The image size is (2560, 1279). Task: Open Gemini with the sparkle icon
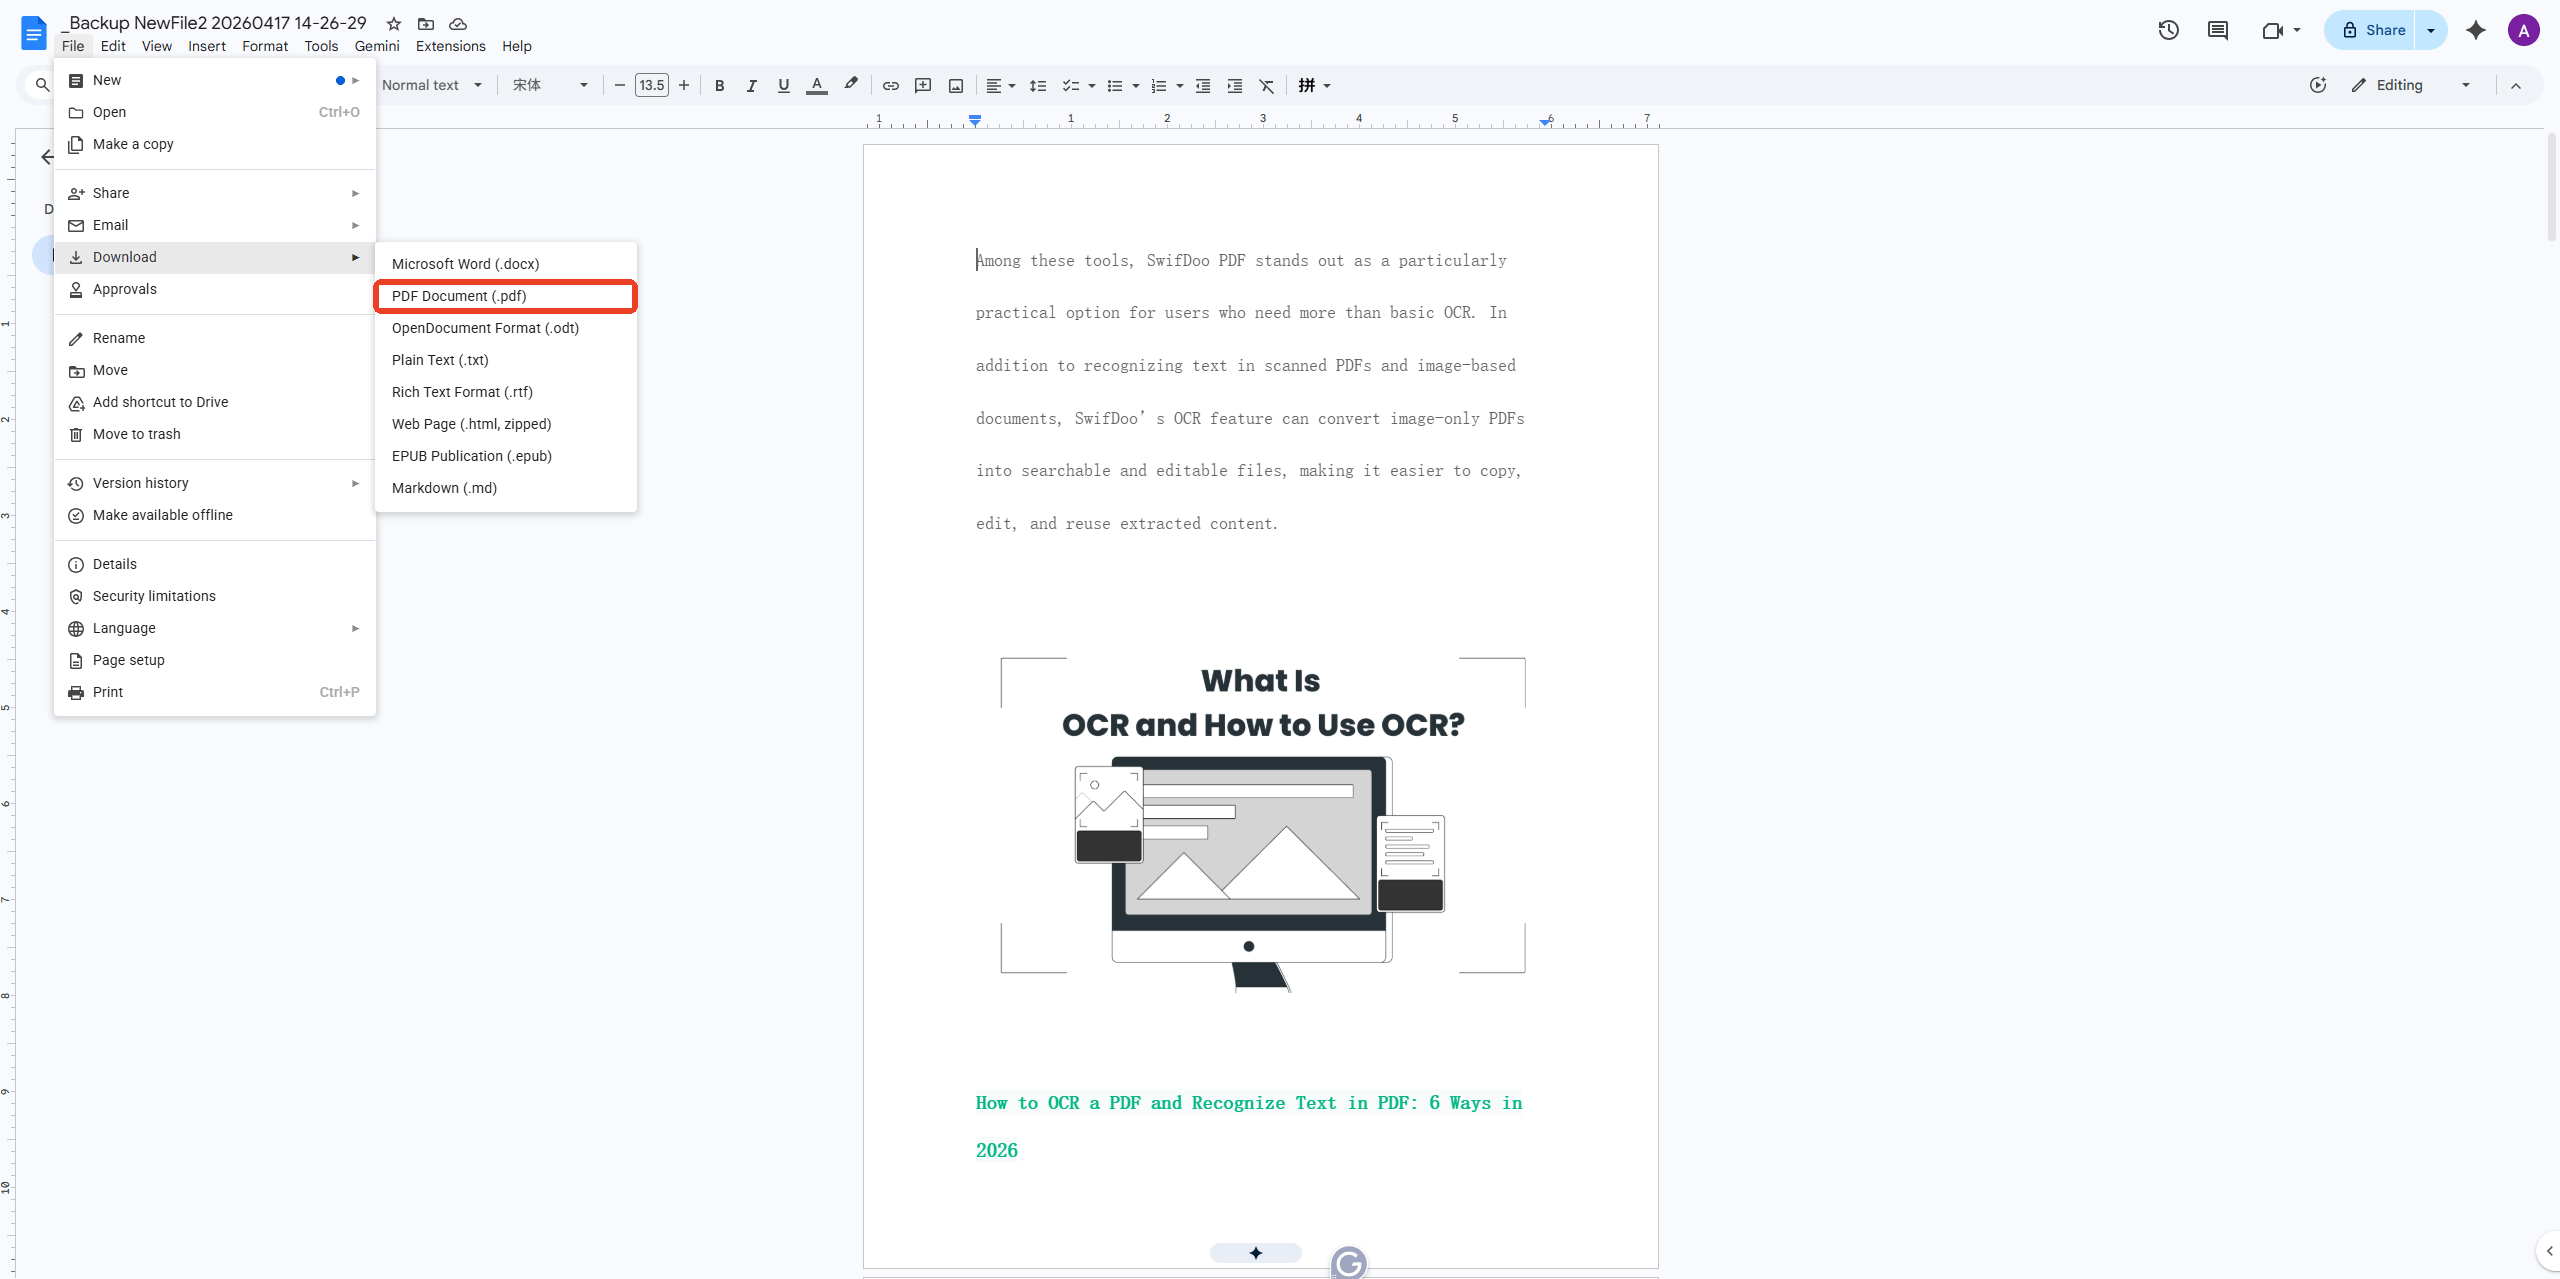(2476, 30)
